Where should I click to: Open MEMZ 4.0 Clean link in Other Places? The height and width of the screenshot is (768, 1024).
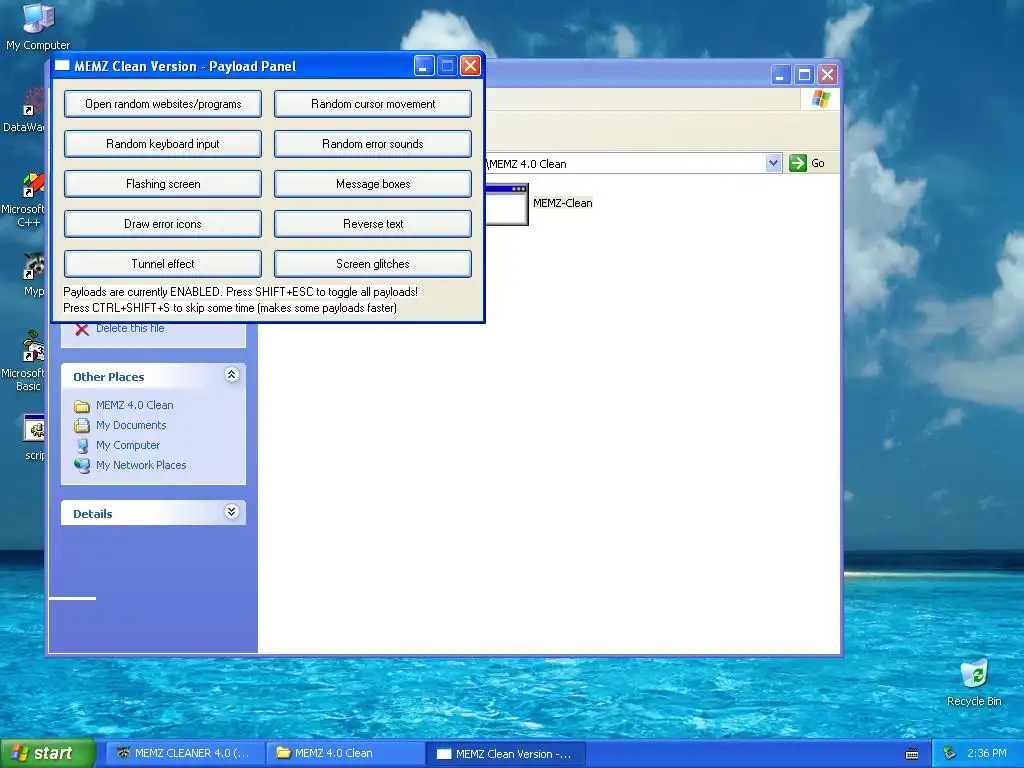pyautogui.click(x=135, y=405)
